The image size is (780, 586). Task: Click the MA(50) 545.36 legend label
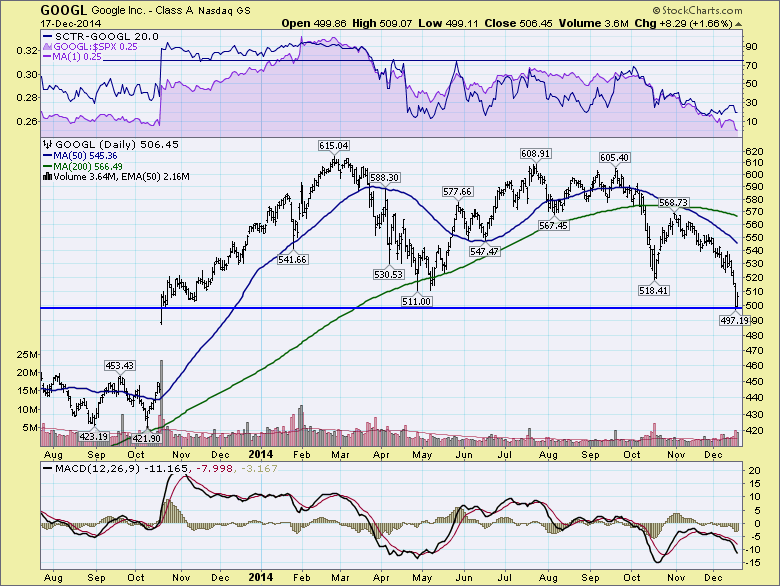click(x=86, y=156)
